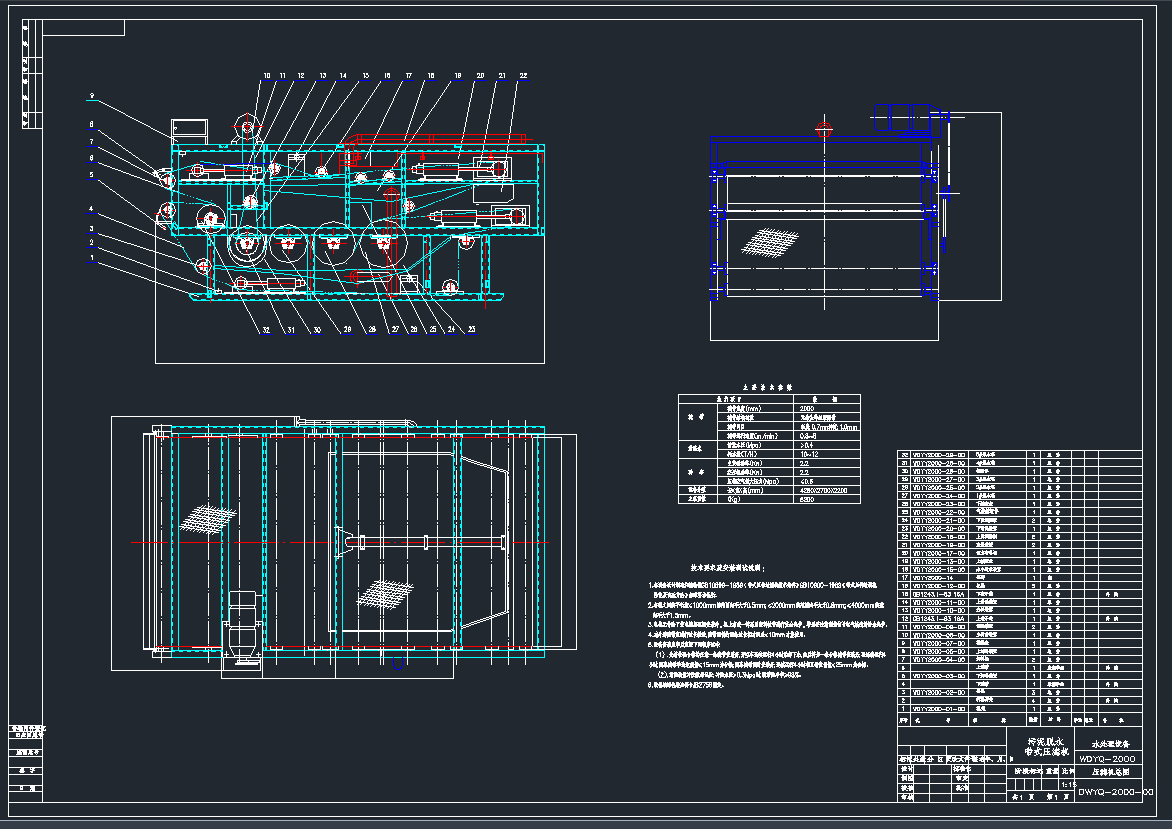Click the WDYQ-2000 model label in title block
The height and width of the screenshot is (829, 1172).
(x=1108, y=759)
